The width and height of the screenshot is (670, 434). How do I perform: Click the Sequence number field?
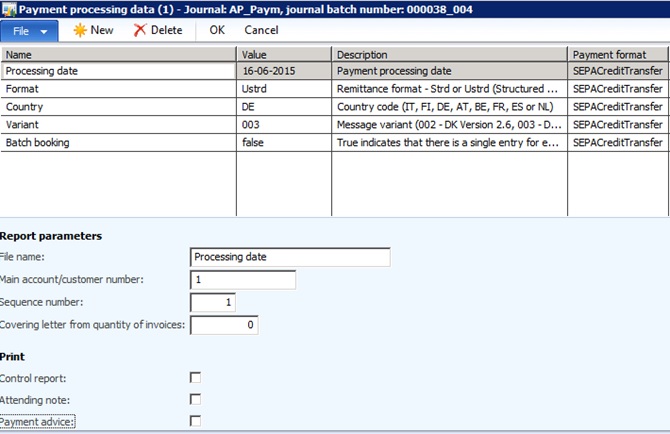pyautogui.click(x=213, y=302)
